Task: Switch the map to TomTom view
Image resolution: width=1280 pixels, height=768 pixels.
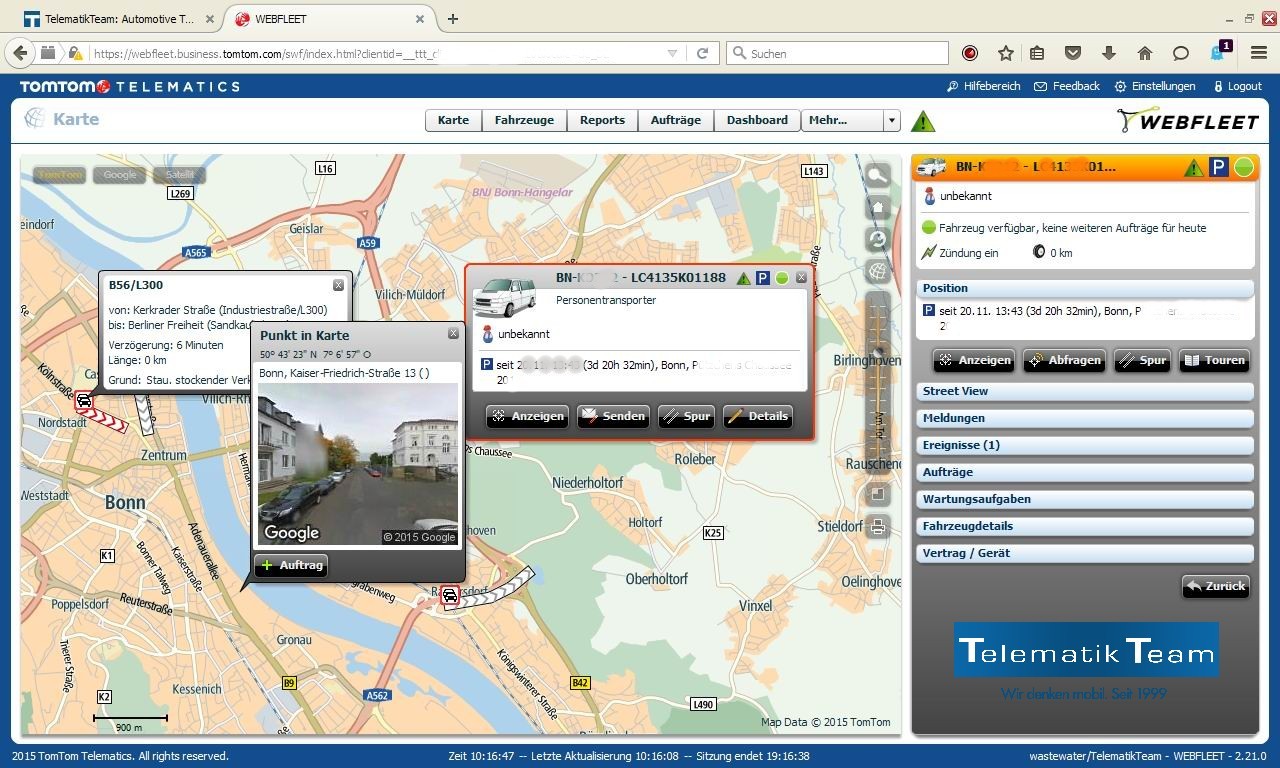Action: tap(59, 174)
